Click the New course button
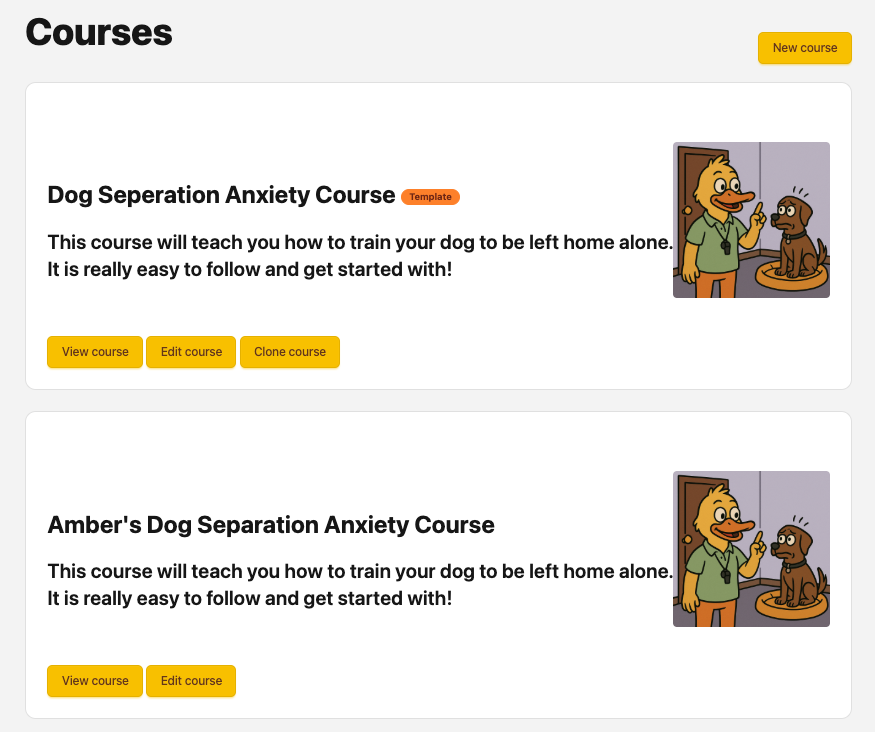The image size is (875, 732). [x=804, y=48]
